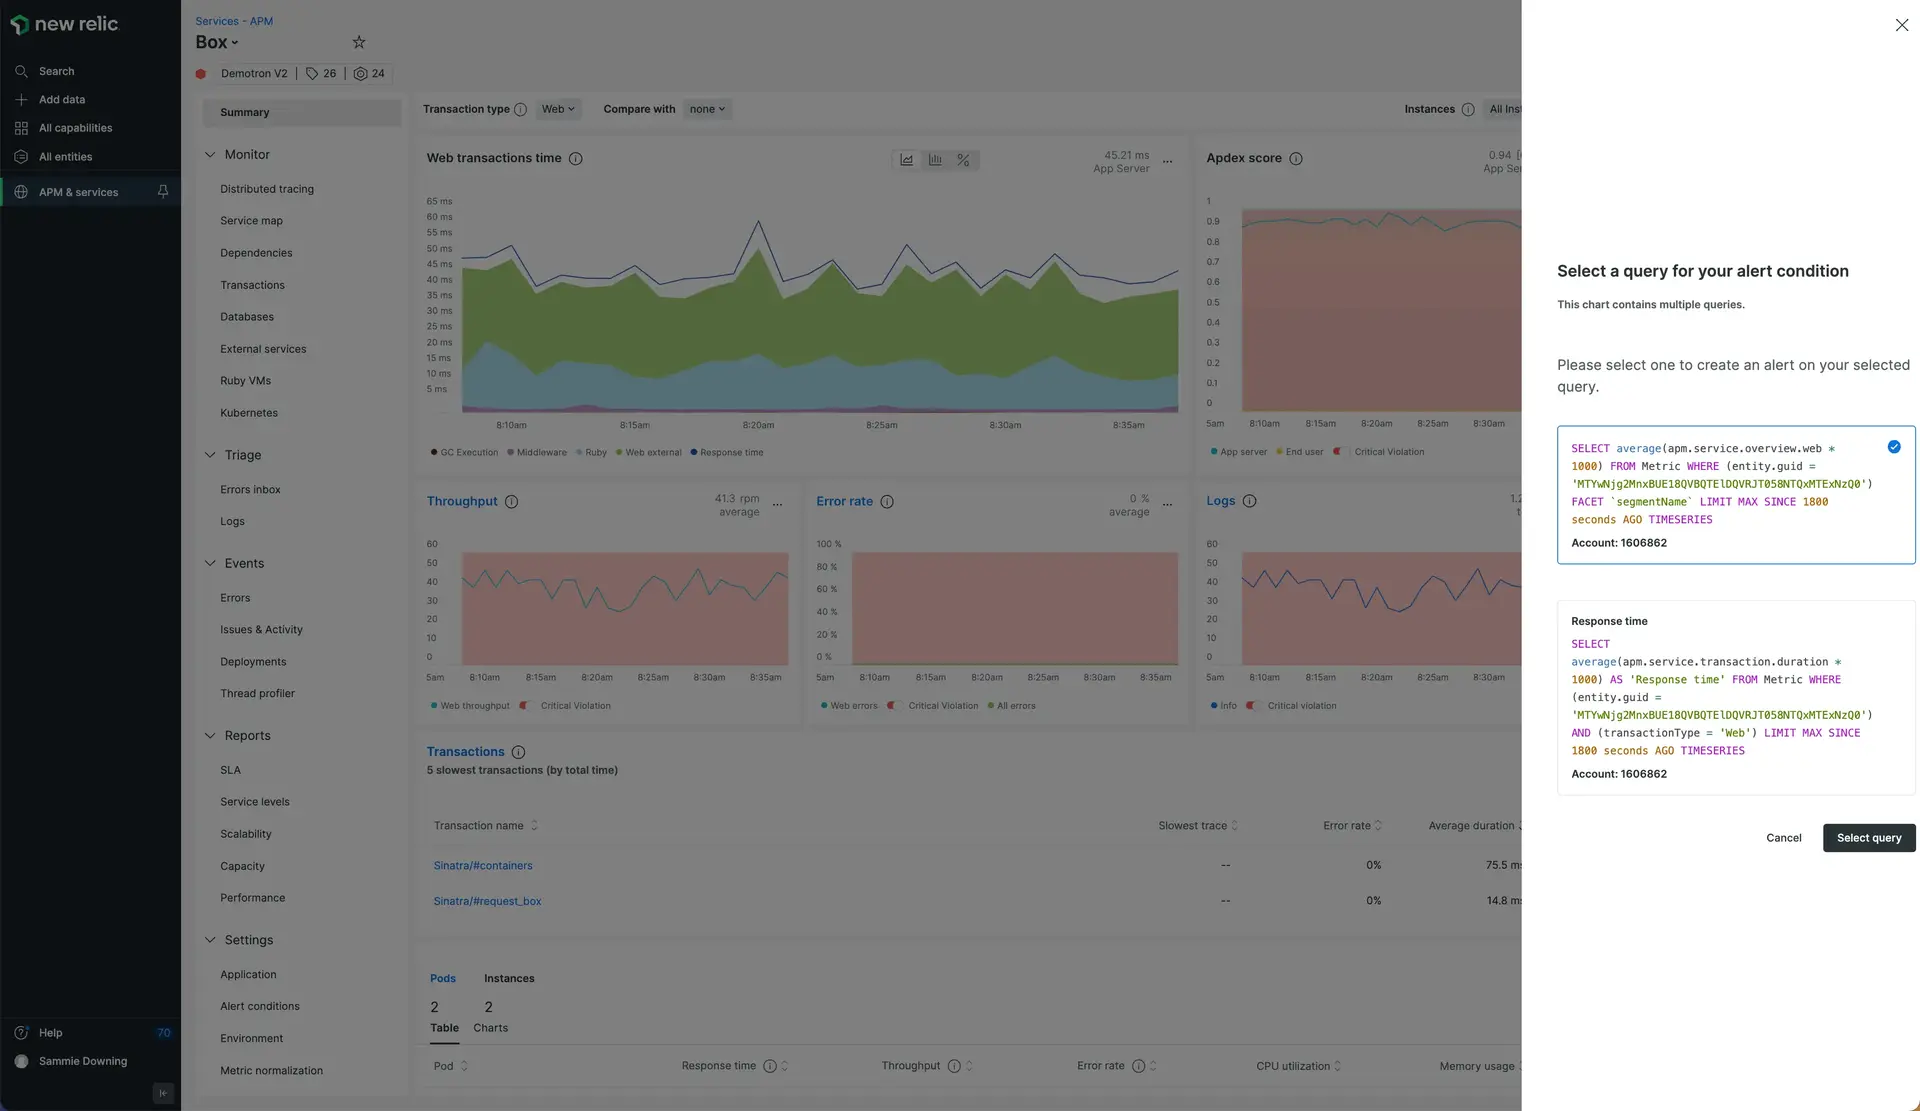Close the alert query panel
Screen dimensions: 1920x1111
(1901, 25)
